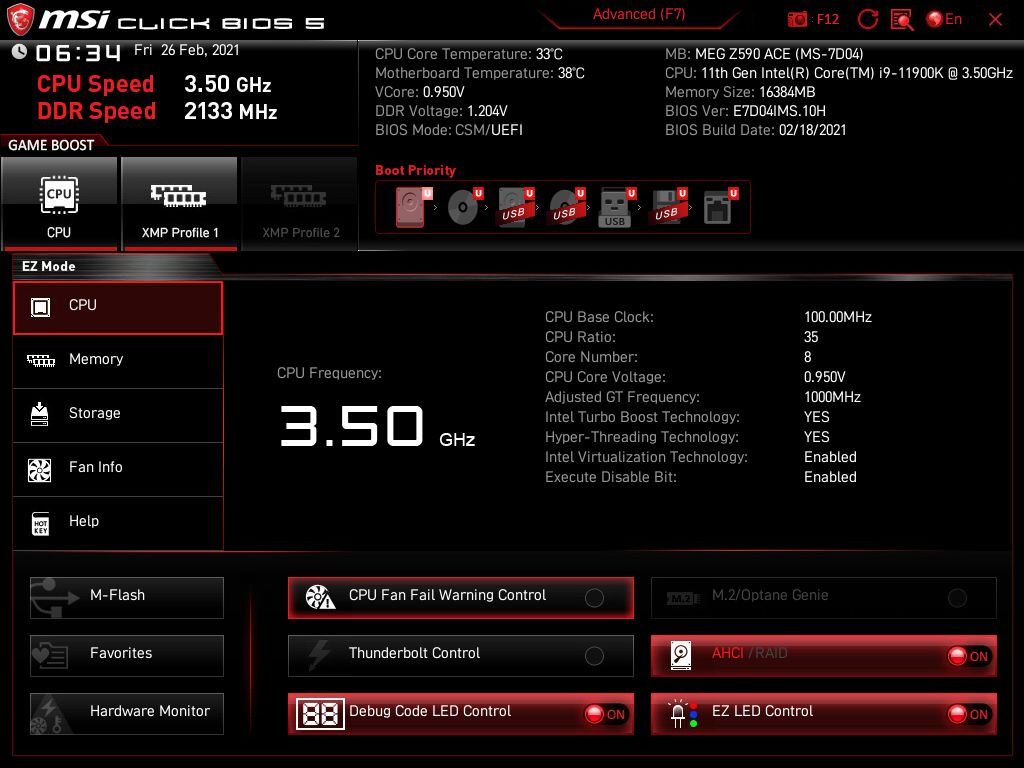
Task: Click the CPU chip icon in sidebar
Action: (40, 306)
